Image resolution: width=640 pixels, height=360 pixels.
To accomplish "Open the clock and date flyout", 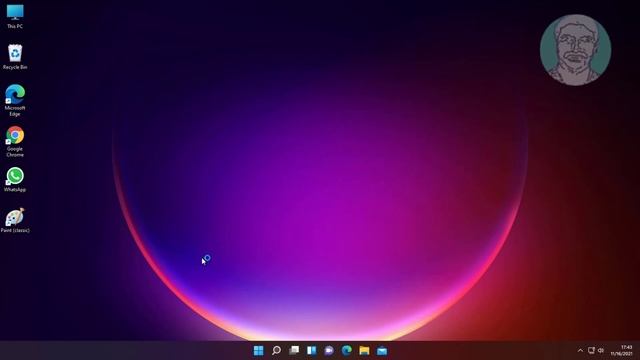I will tap(622, 350).
